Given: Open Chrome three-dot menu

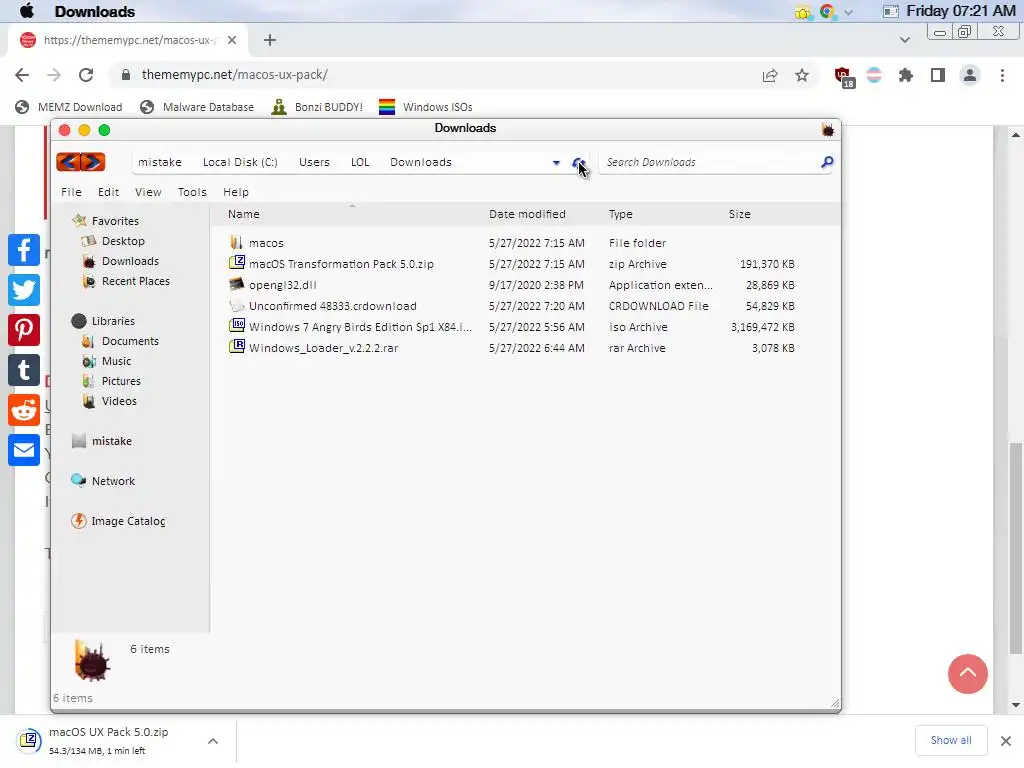Looking at the screenshot, I should point(1002,75).
